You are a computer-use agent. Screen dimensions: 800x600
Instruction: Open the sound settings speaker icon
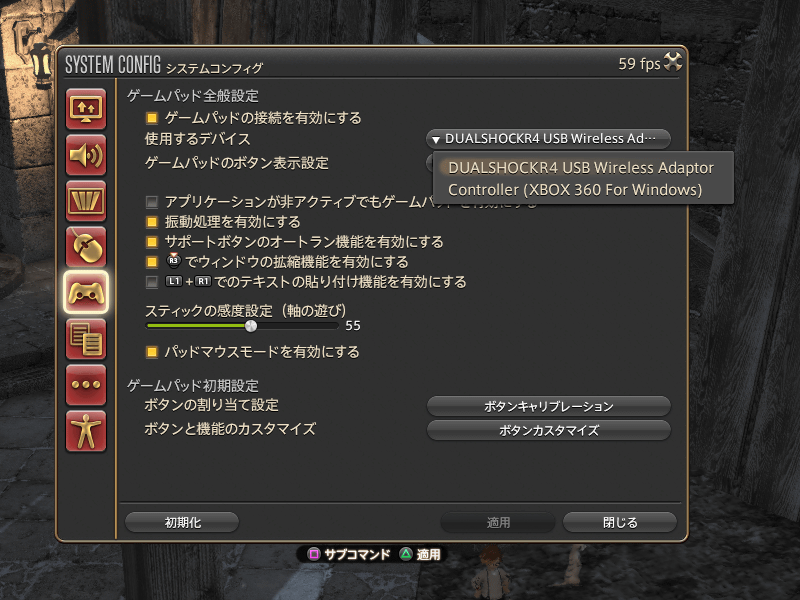pos(86,155)
